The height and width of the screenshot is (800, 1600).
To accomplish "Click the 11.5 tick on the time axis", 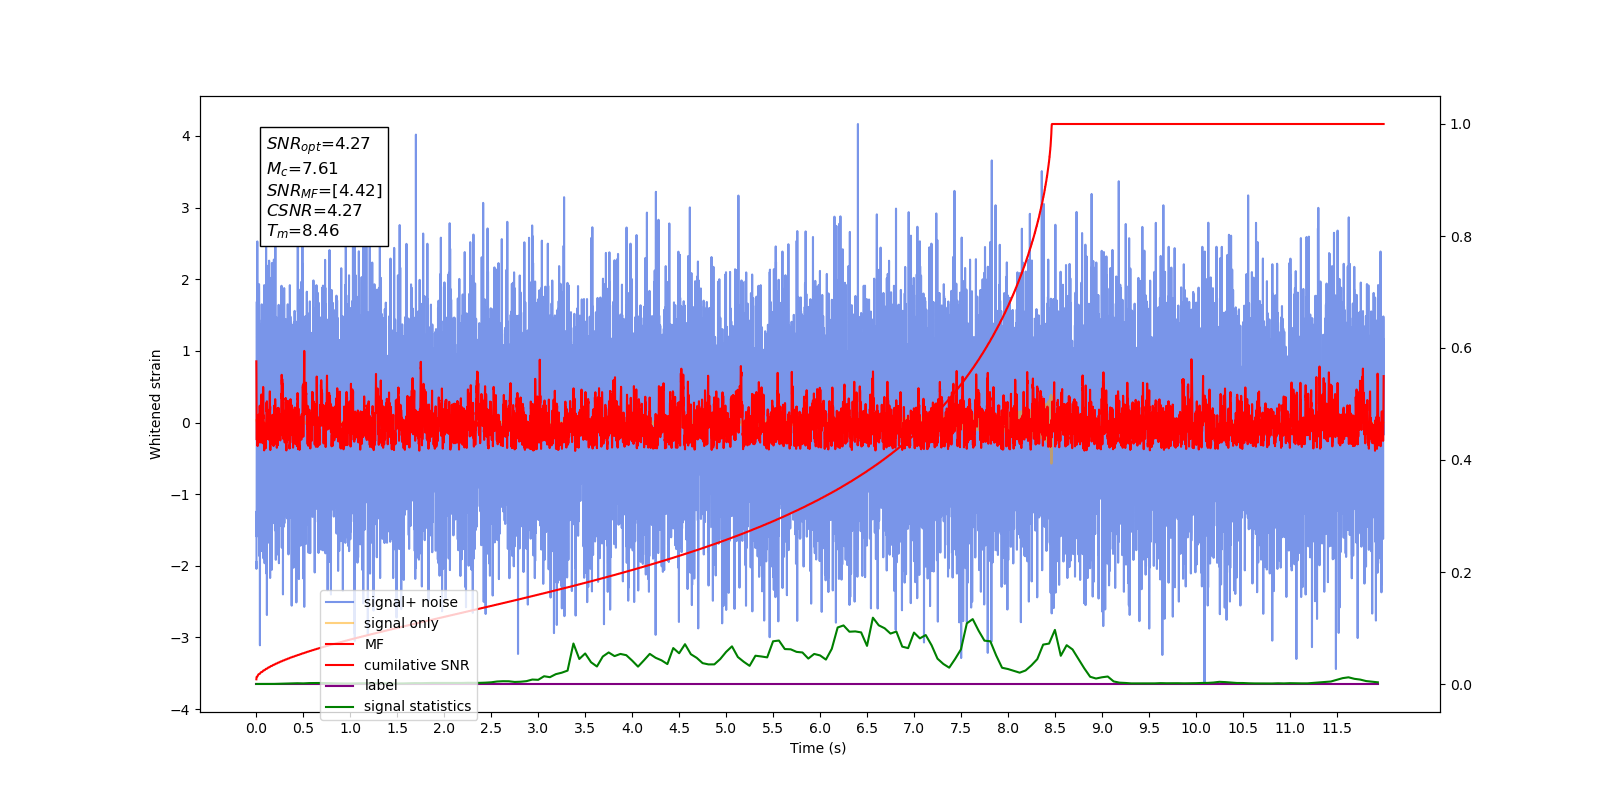I will [x=1337, y=728].
